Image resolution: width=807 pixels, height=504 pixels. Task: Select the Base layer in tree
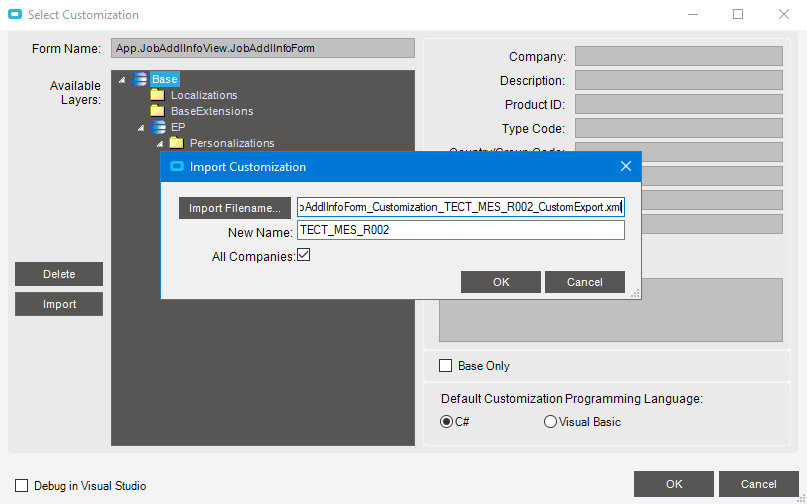tap(165, 79)
